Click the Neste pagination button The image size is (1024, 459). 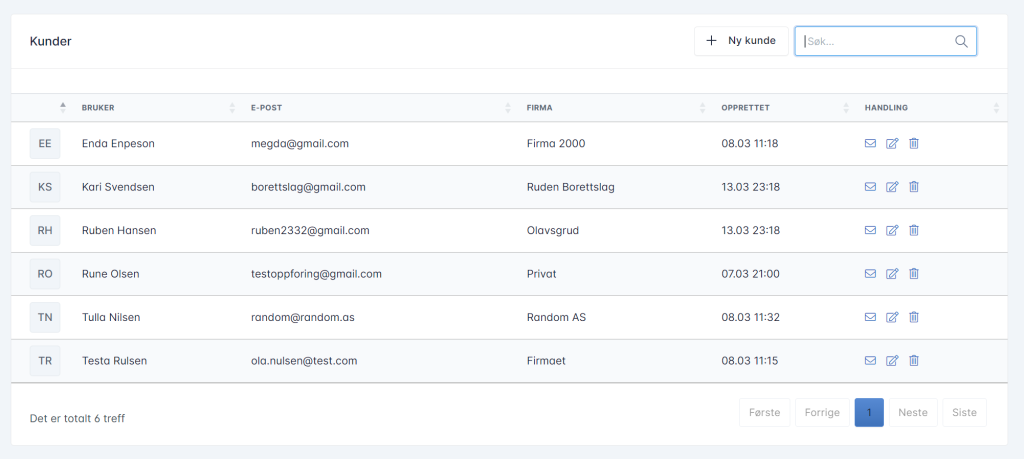coord(913,413)
